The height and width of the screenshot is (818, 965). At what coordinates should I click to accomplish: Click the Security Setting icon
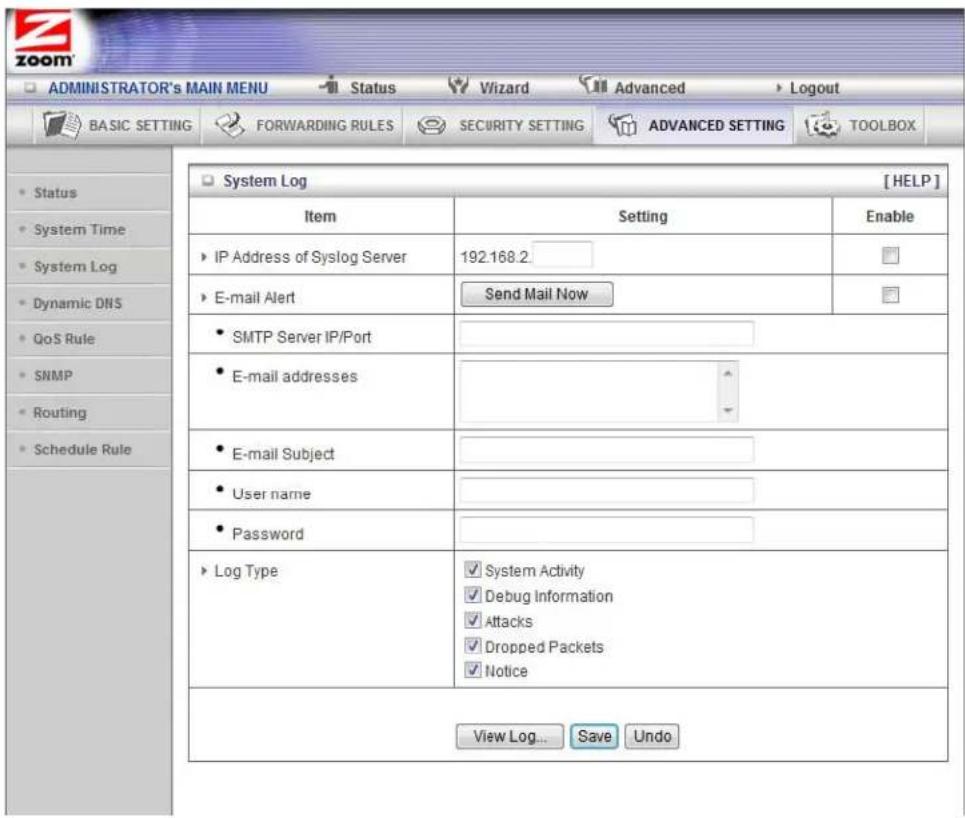tap(431, 126)
